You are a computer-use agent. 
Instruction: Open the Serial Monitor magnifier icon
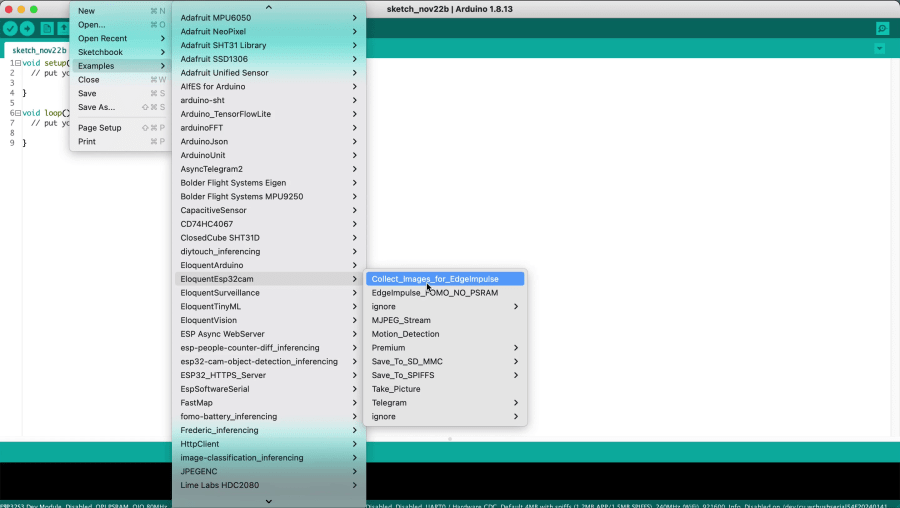(883, 28)
